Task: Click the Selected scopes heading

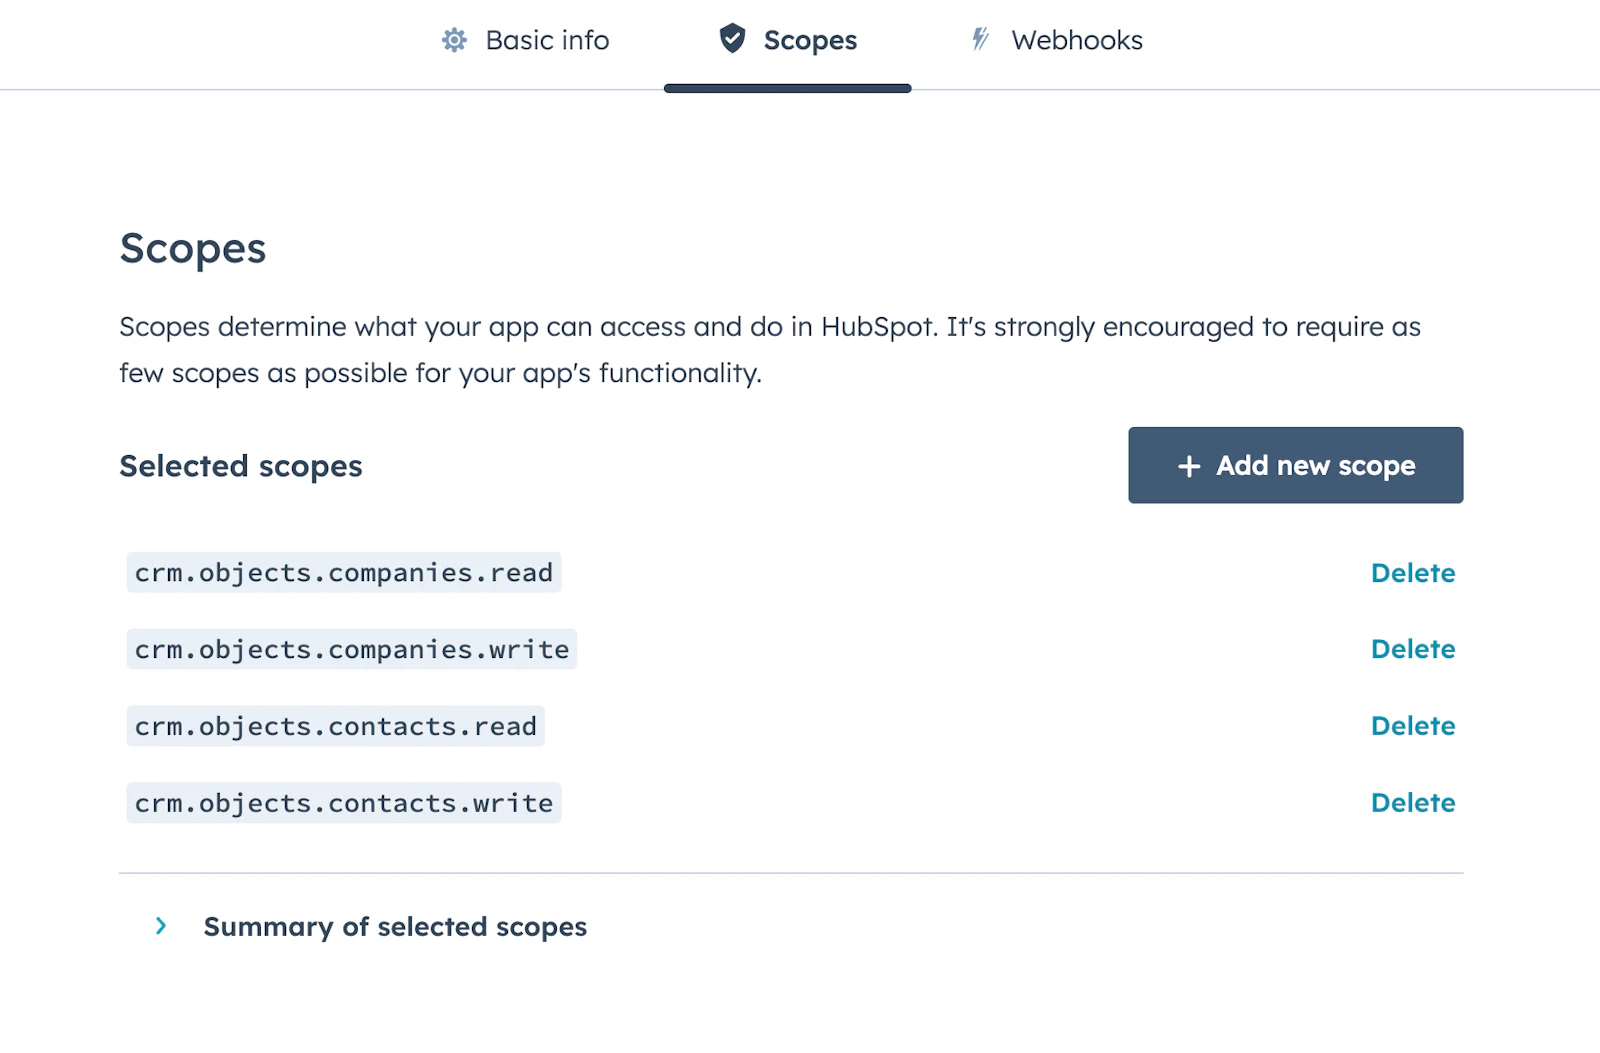Action: point(241,466)
